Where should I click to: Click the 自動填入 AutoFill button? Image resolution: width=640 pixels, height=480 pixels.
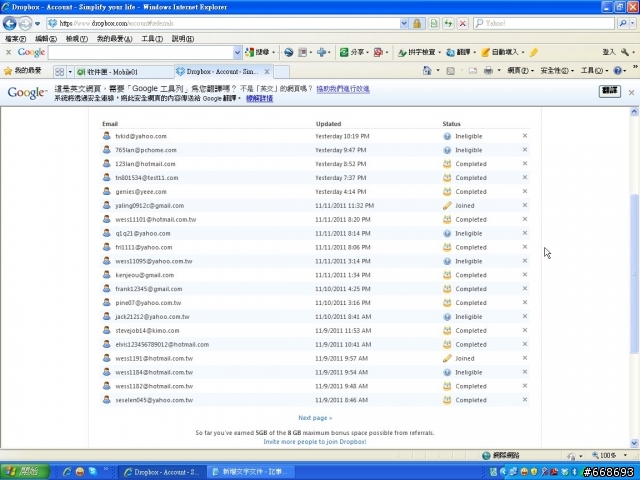point(502,52)
